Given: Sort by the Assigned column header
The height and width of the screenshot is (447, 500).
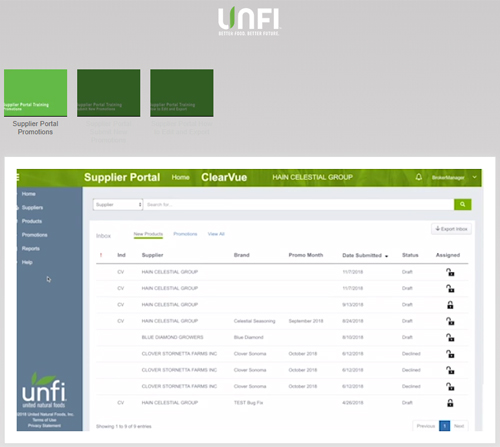Looking at the screenshot, I should (x=448, y=255).
